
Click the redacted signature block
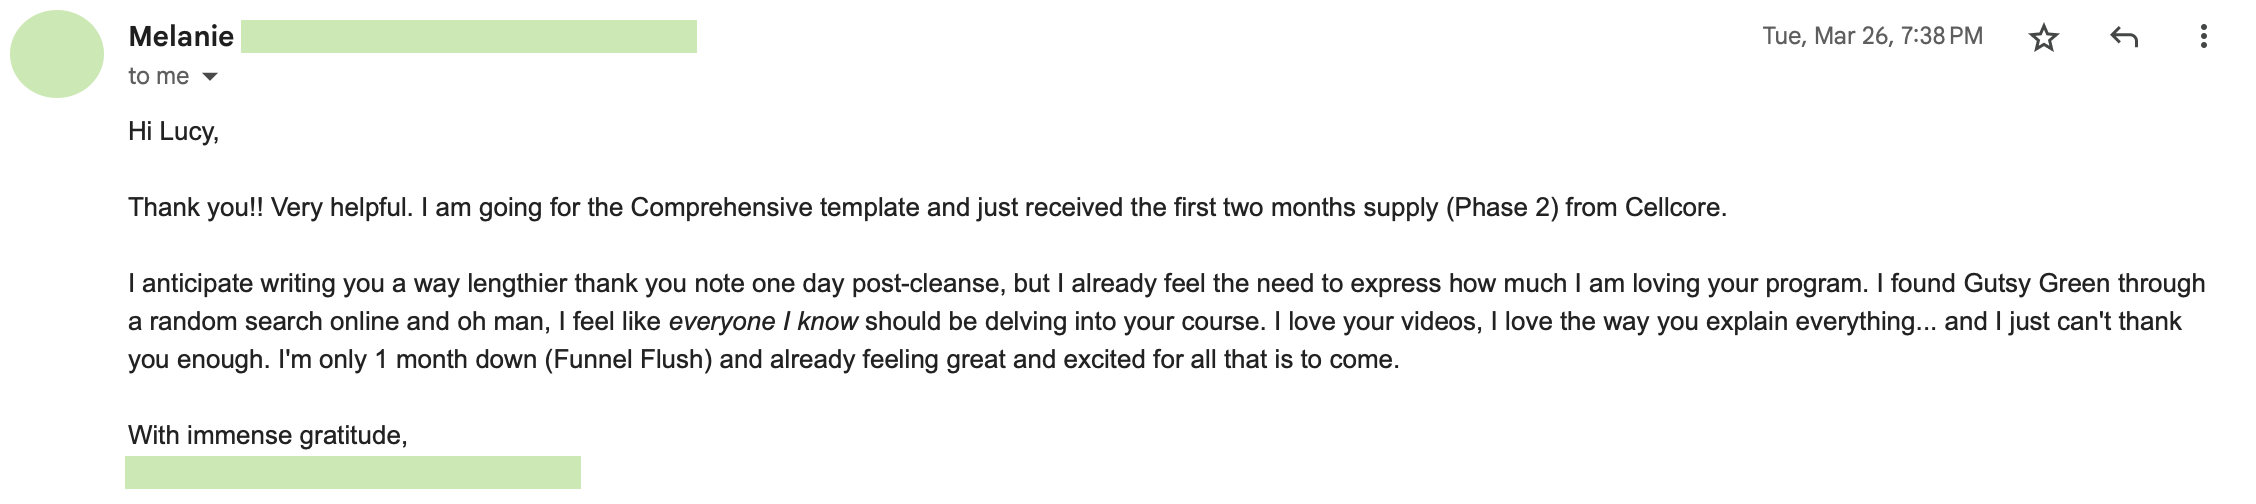click(x=352, y=472)
